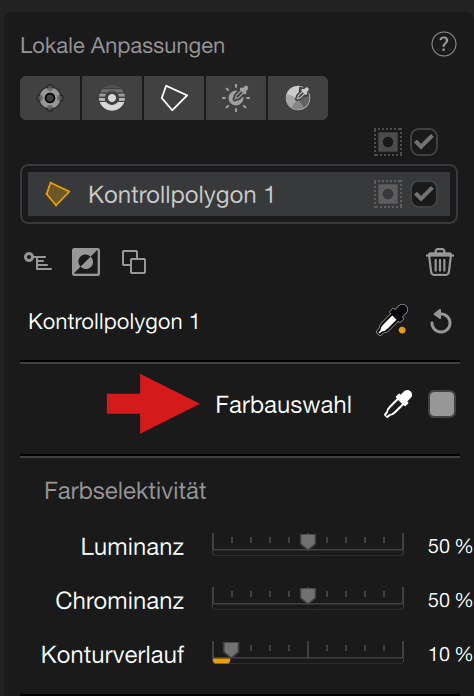Select the color mask eyedropper tool
Viewport: 474px width, 696px height.
click(298, 98)
